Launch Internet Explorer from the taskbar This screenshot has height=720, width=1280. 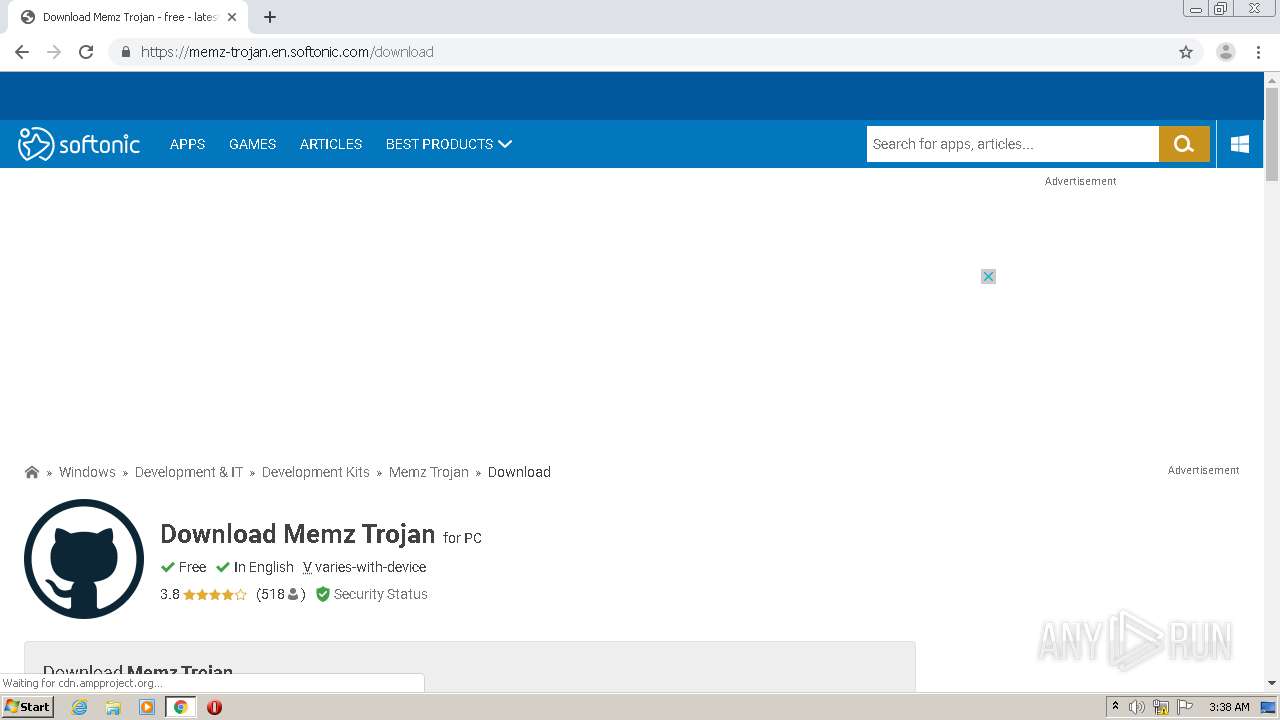[x=80, y=707]
